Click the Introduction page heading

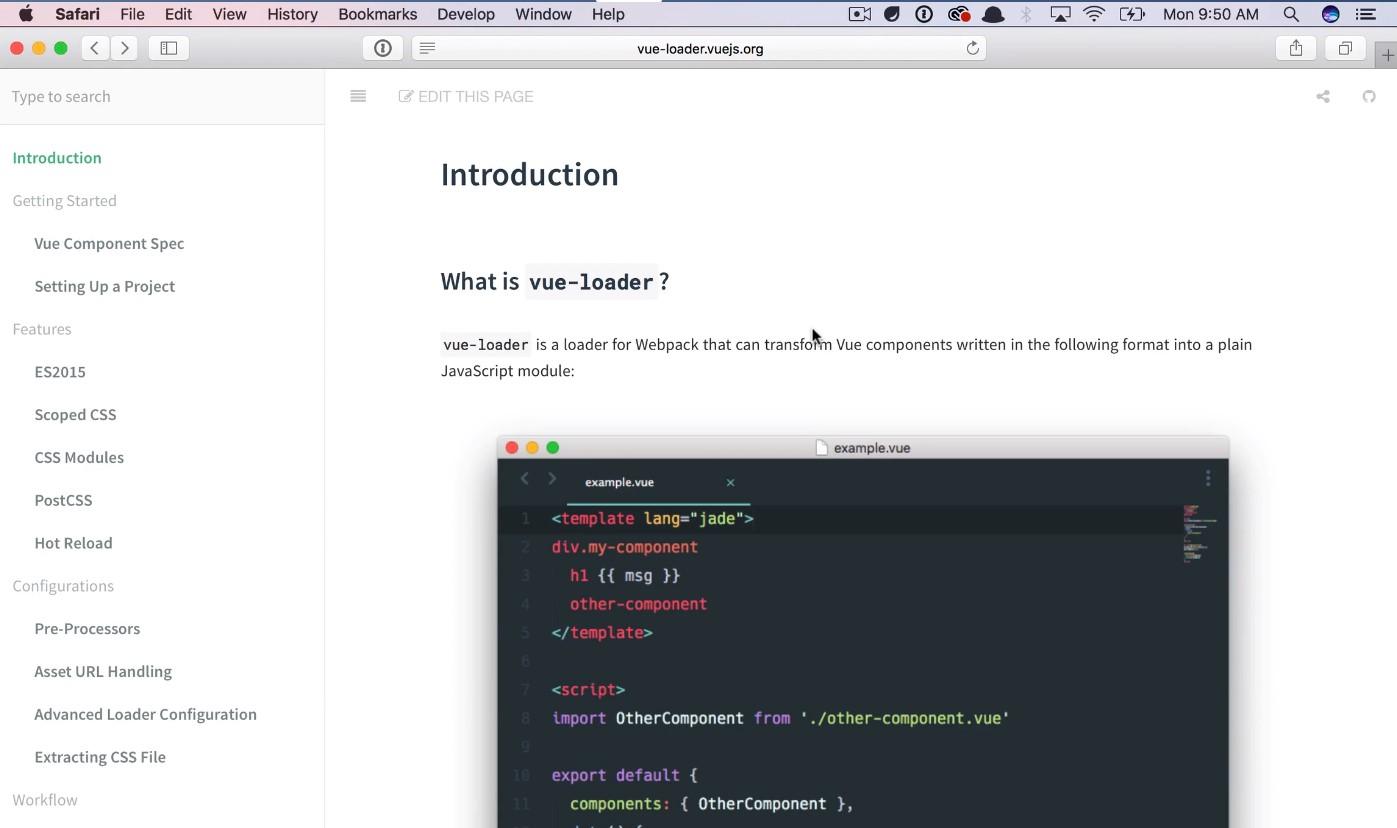click(x=530, y=175)
